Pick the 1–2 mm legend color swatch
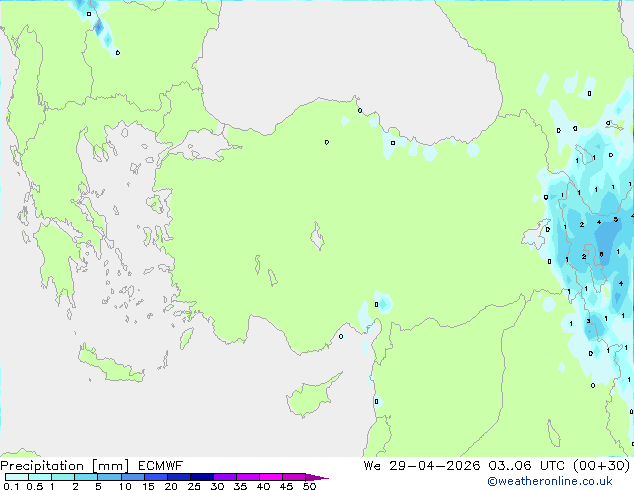The width and height of the screenshot is (634, 490). 63,477
